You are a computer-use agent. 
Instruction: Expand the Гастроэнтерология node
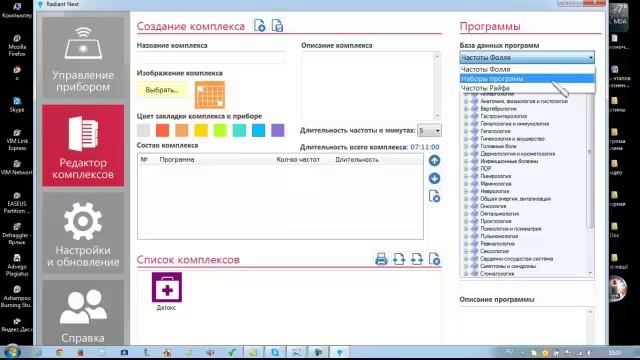[x=466, y=116]
